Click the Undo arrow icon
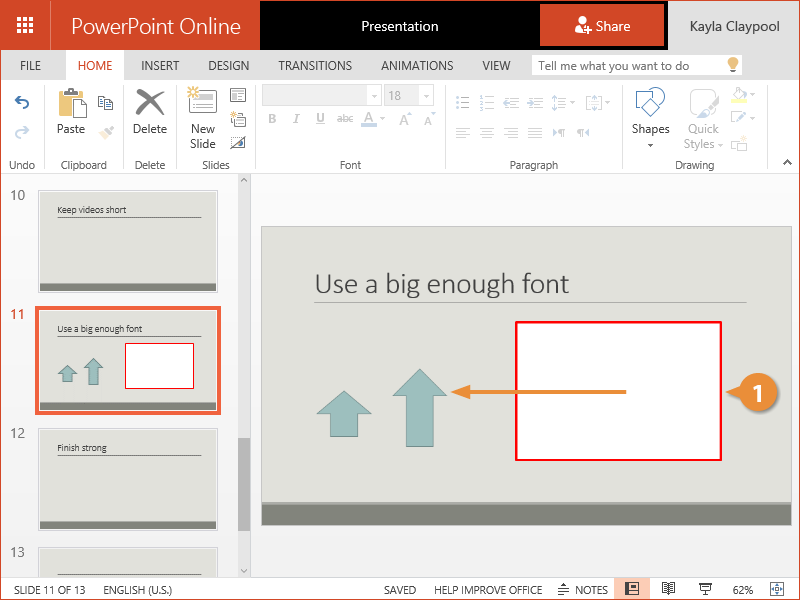800x600 pixels. (22, 103)
